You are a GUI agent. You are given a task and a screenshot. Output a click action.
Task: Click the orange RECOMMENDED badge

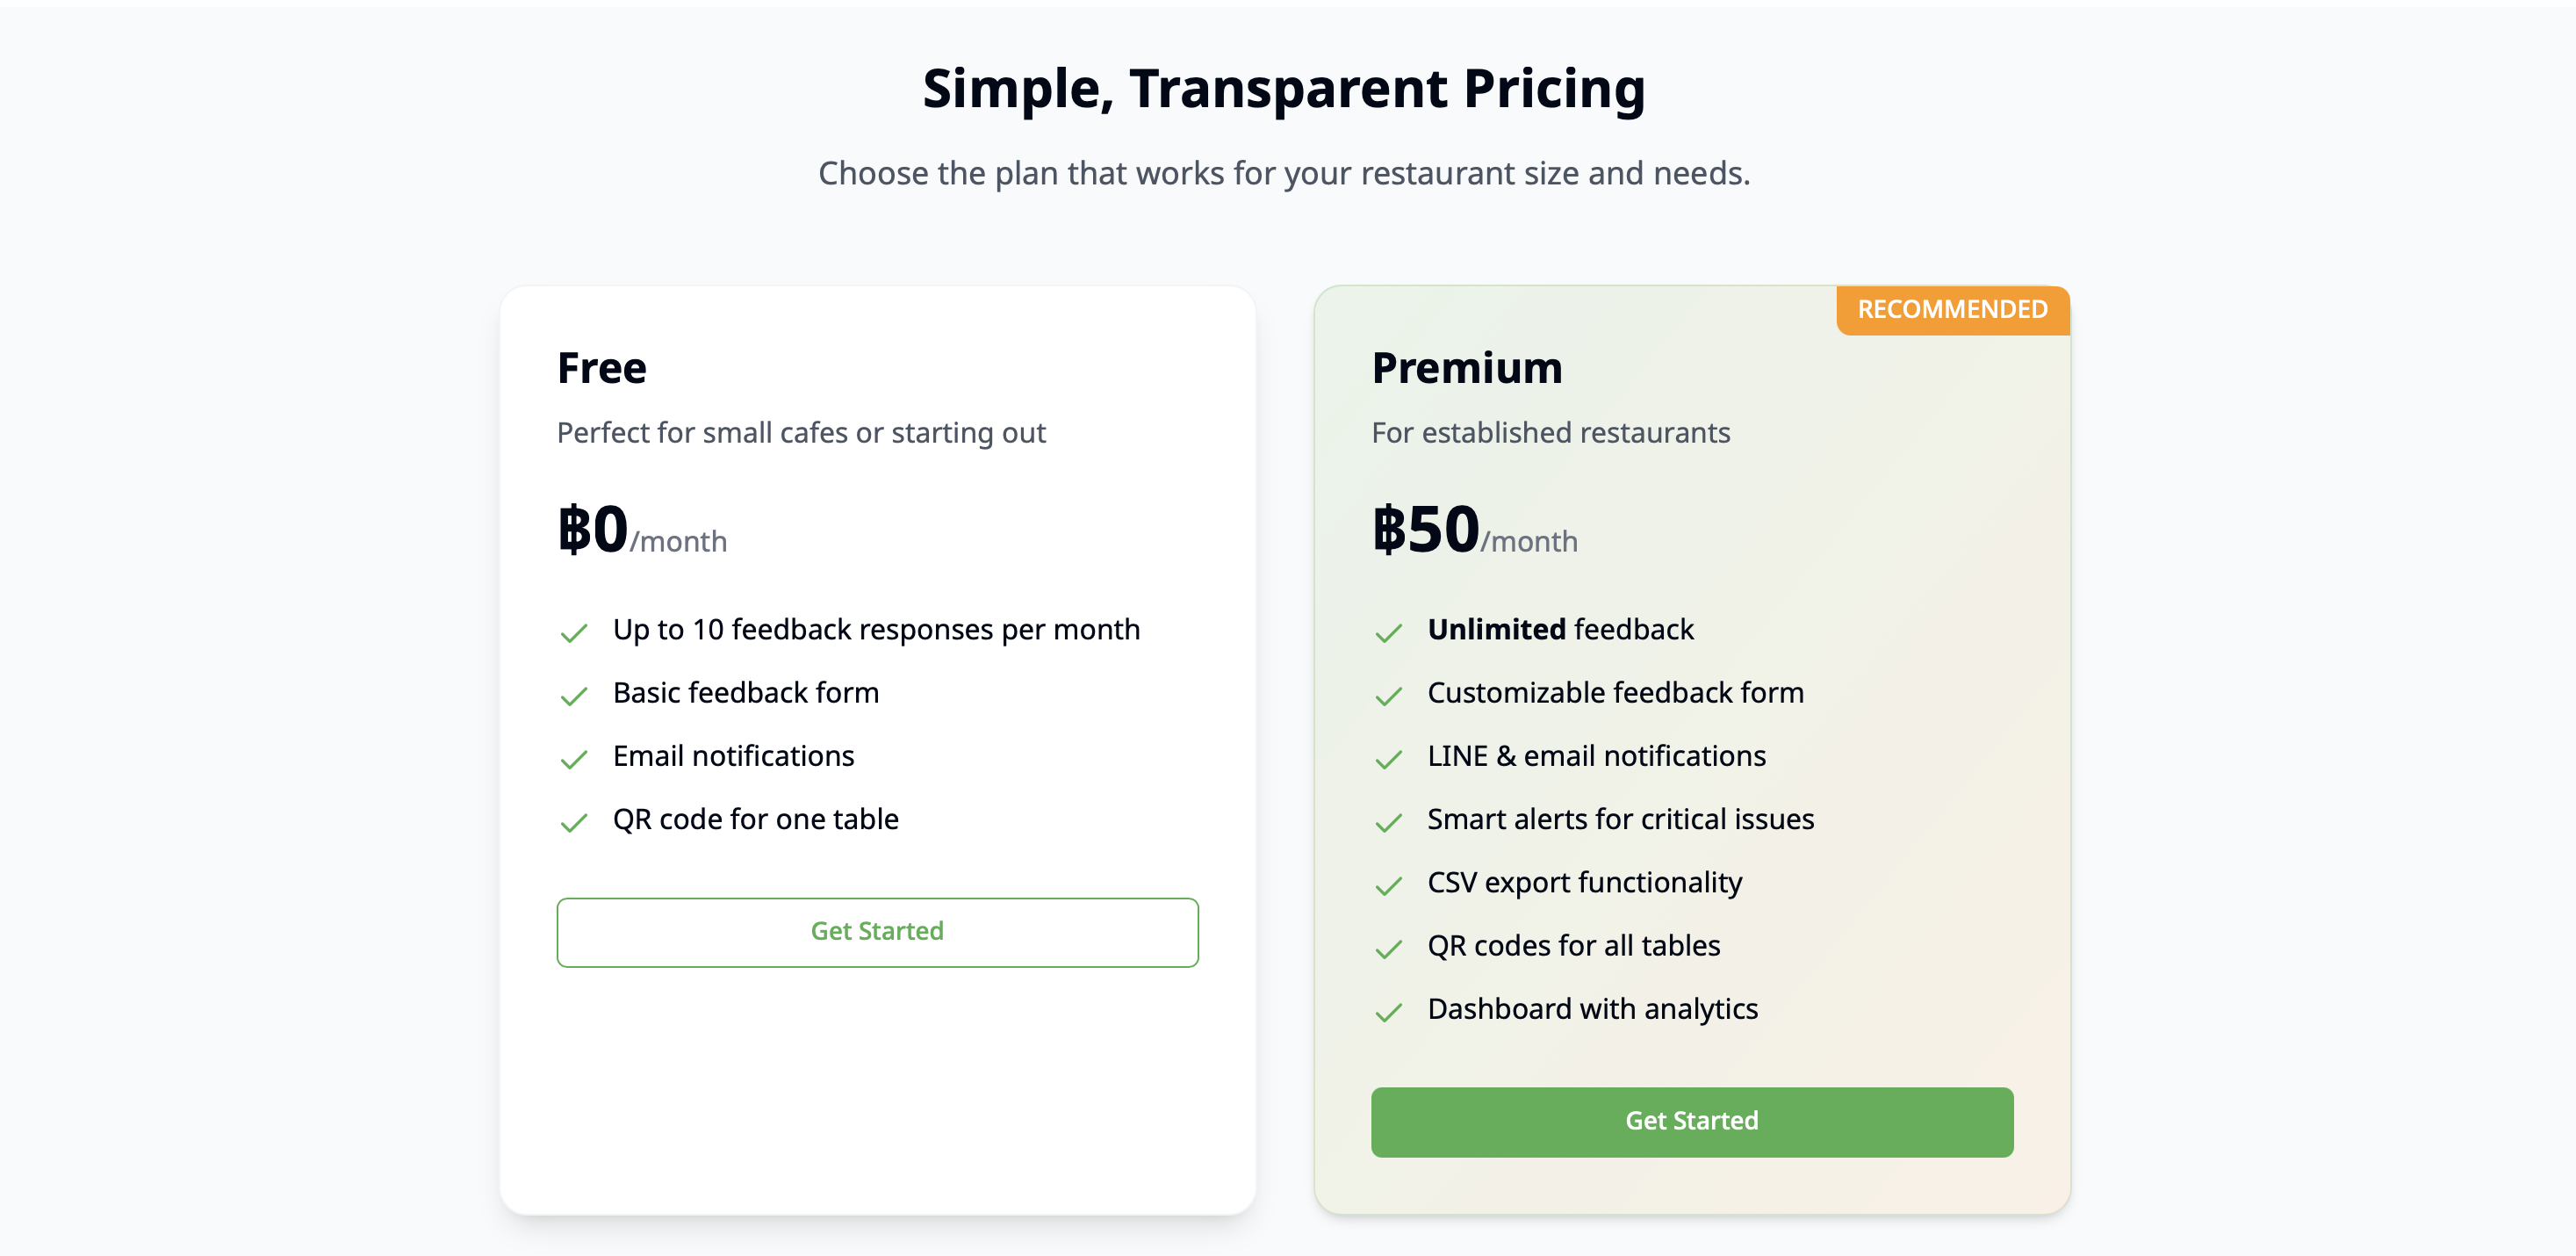pos(1951,309)
